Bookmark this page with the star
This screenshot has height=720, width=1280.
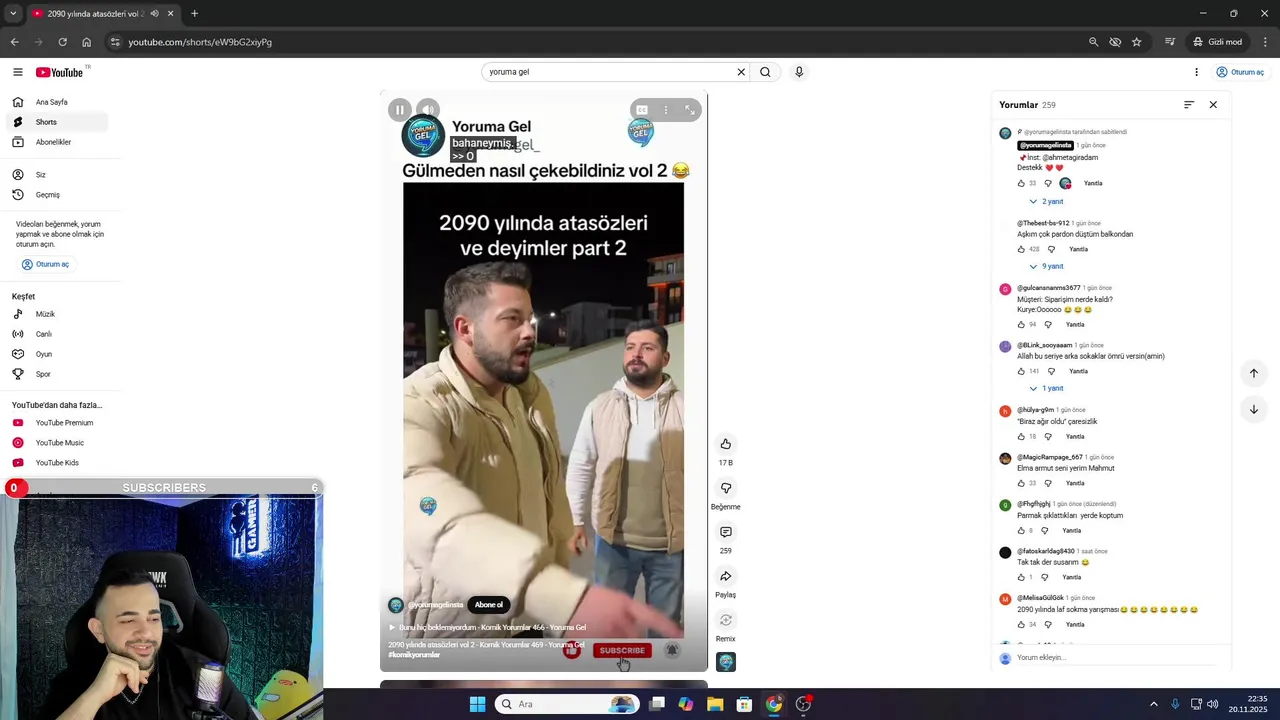pyautogui.click(x=1137, y=42)
